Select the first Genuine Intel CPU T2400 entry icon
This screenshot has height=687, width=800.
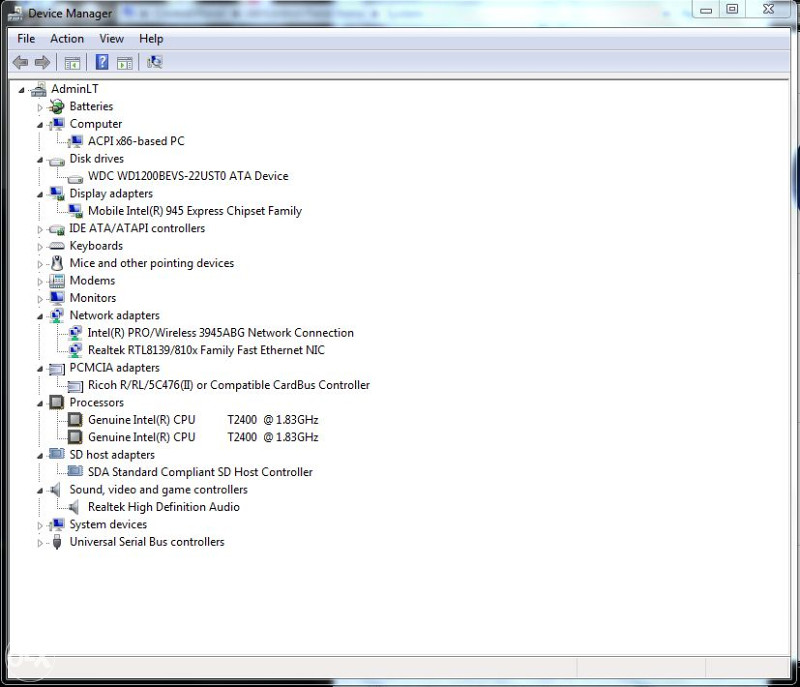click(x=75, y=420)
